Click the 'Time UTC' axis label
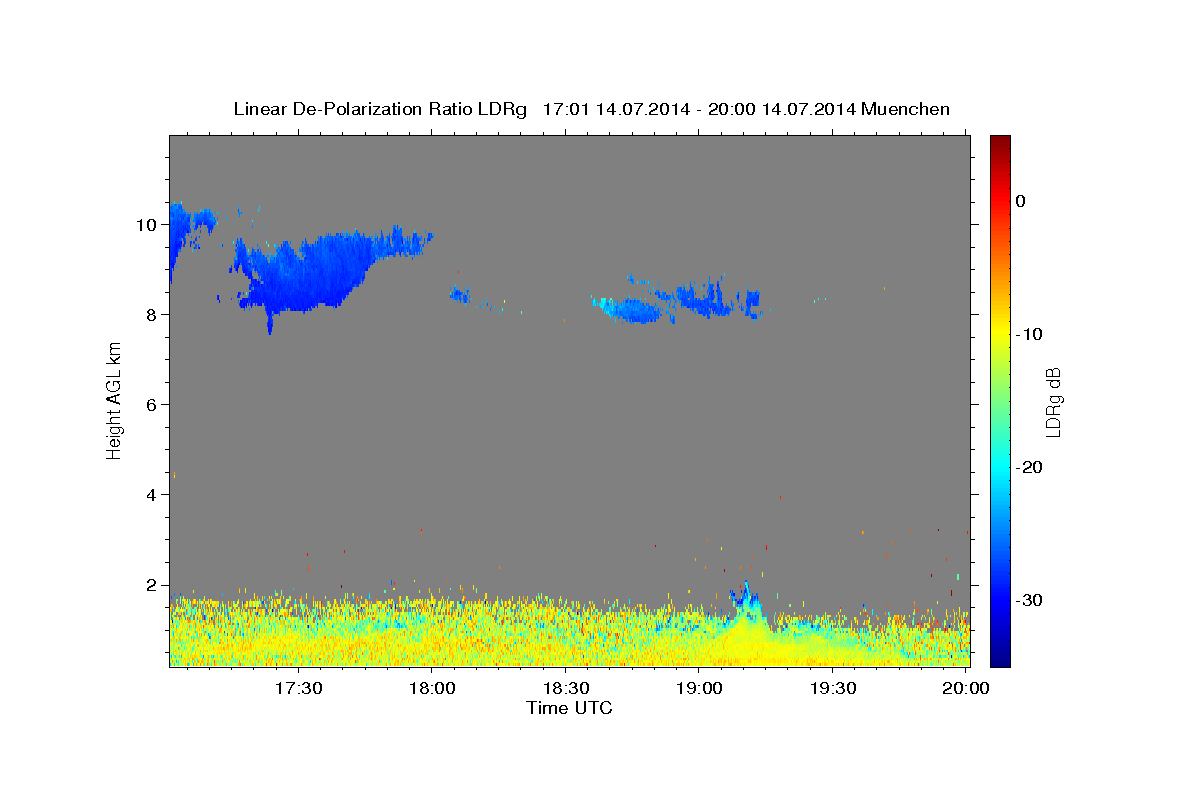The width and height of the screenshot is (1200, 800). pos(569,708)
